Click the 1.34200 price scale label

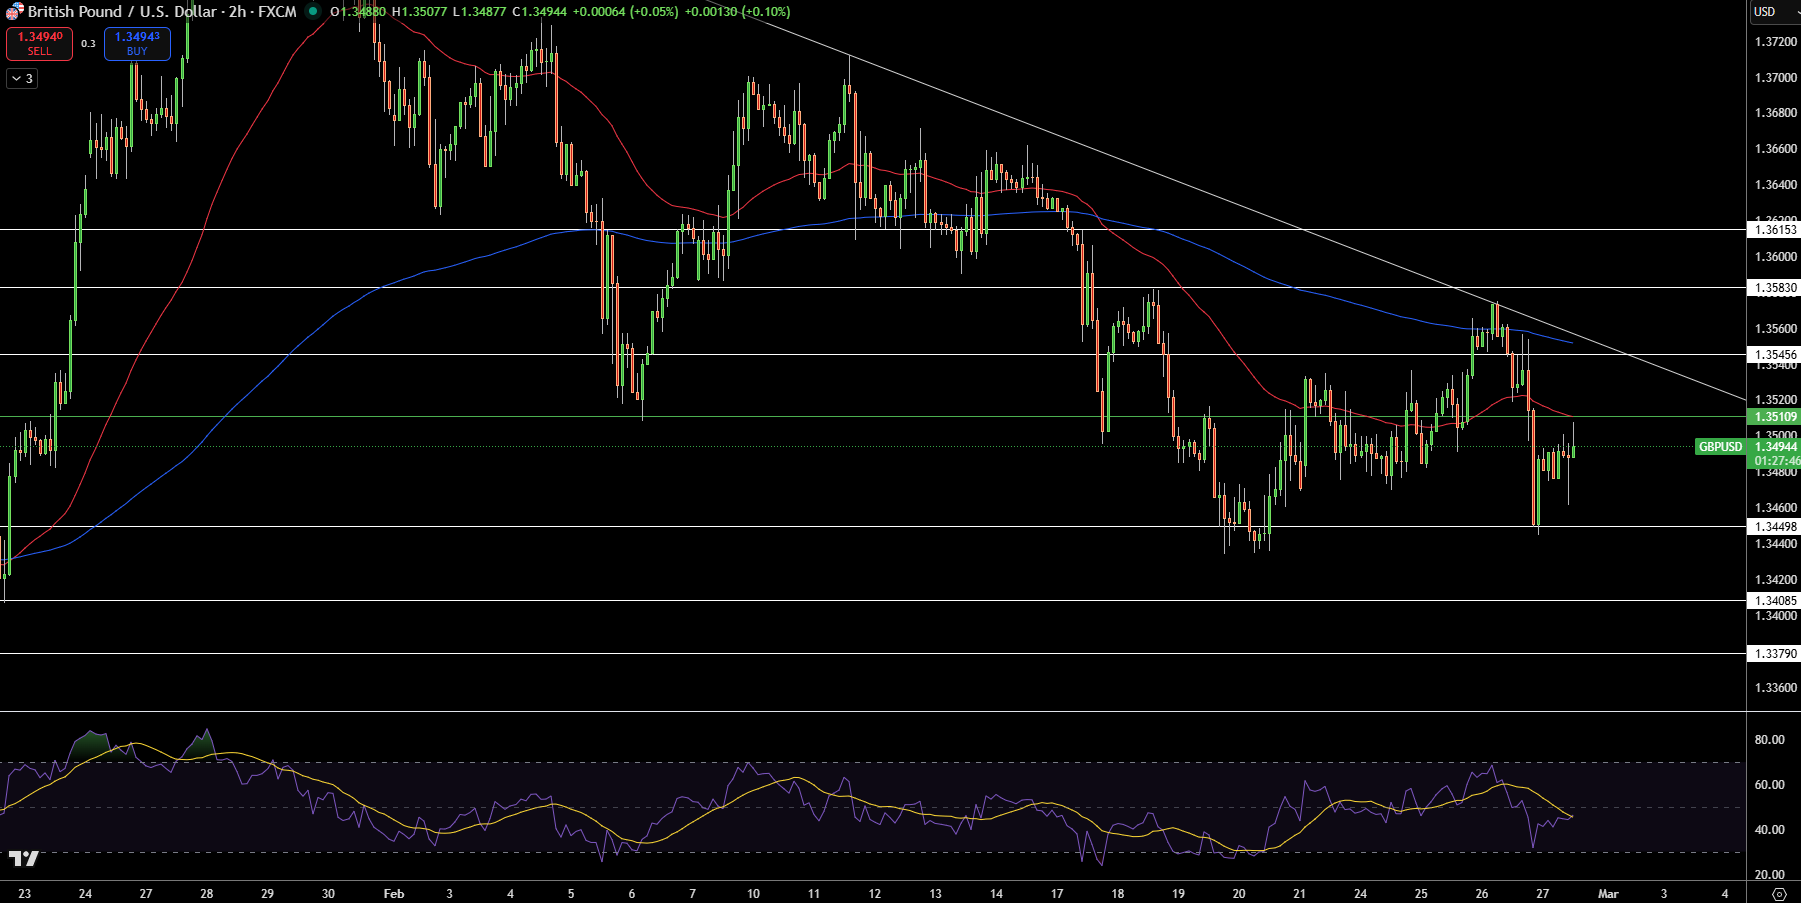coord(1776,579)
